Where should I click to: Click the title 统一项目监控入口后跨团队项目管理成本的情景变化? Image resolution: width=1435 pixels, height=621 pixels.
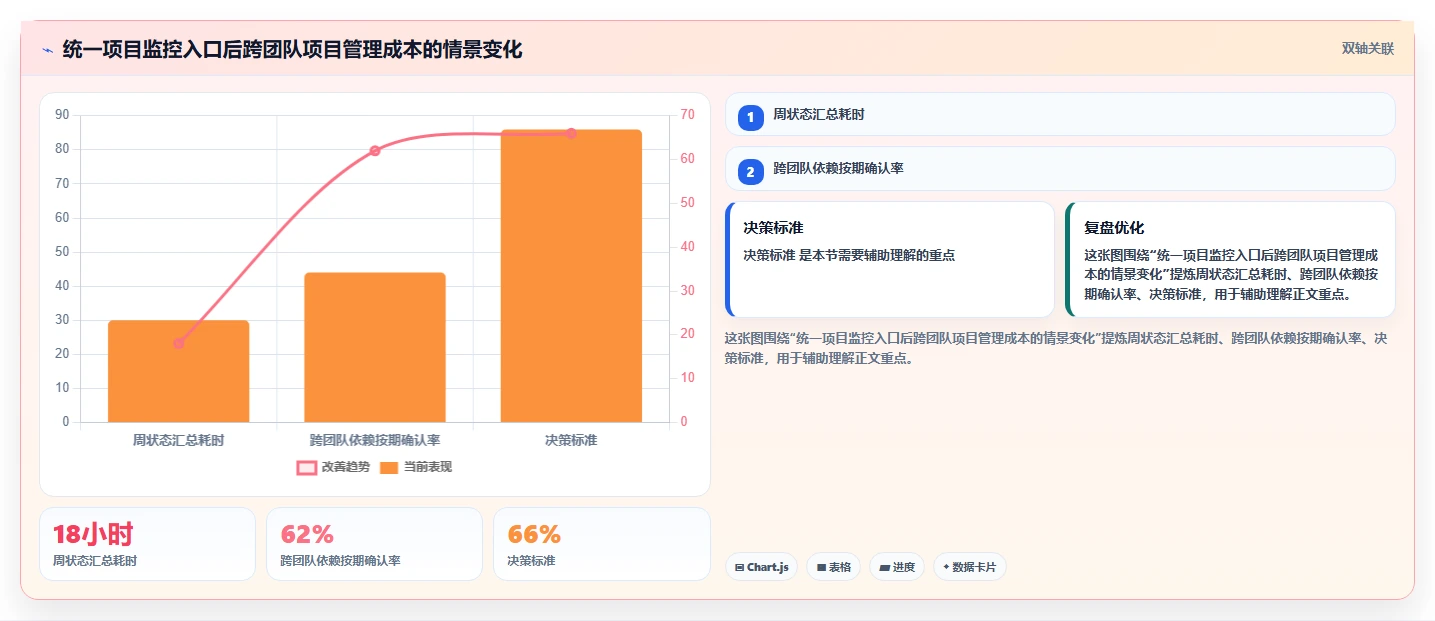(292, 50)
